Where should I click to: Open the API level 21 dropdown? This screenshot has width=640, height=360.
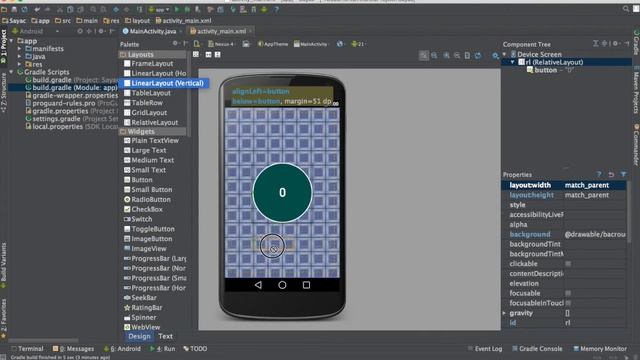point(359,44)
